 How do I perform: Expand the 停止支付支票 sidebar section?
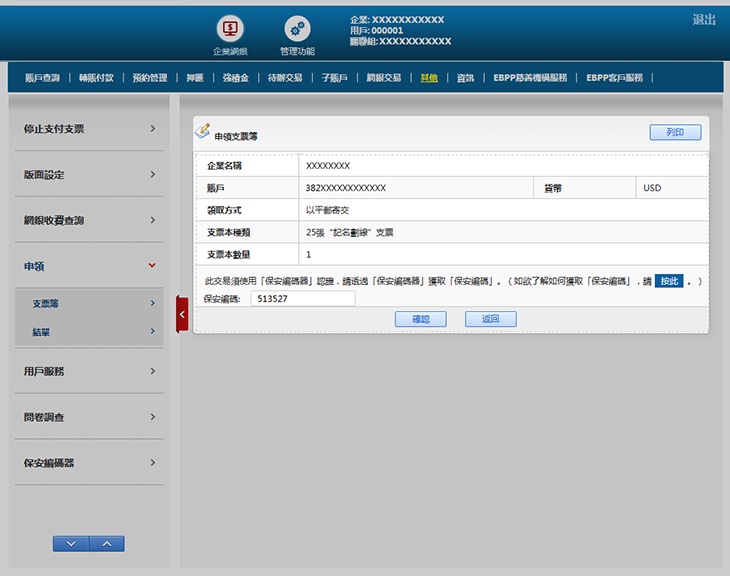pos(88,129)
